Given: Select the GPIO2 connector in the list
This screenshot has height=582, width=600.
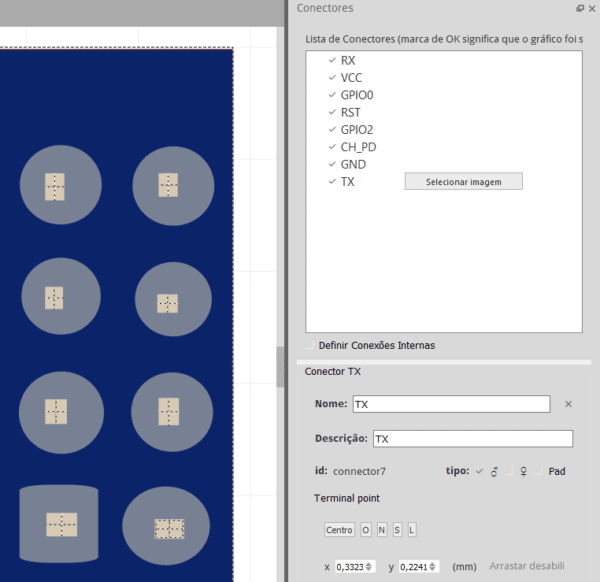Looking at the screenshot, I should pyautogui.click(x=357, y=130).
